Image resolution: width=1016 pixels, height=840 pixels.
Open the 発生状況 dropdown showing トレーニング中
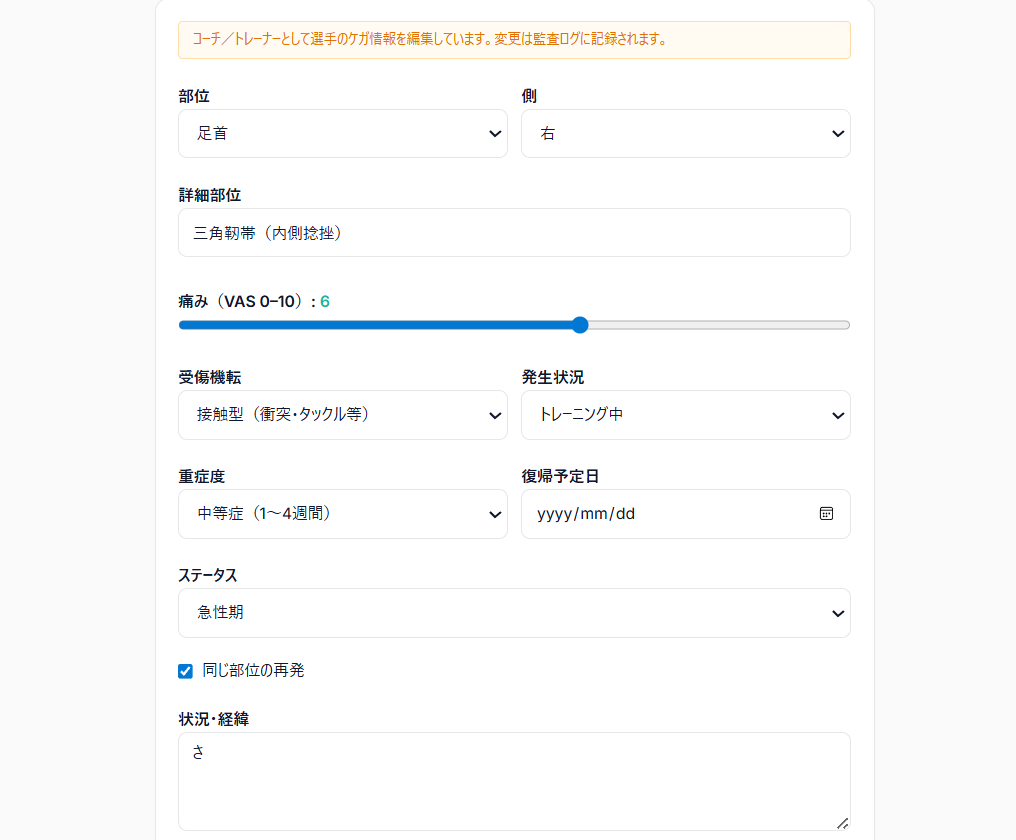pyautogui.click(x=686, y=415)
